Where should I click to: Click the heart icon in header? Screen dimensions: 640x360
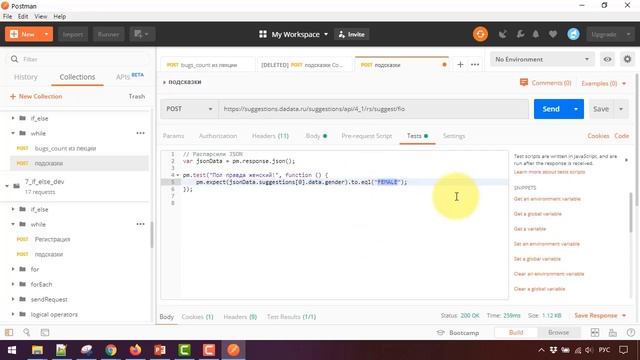[553, 34]
